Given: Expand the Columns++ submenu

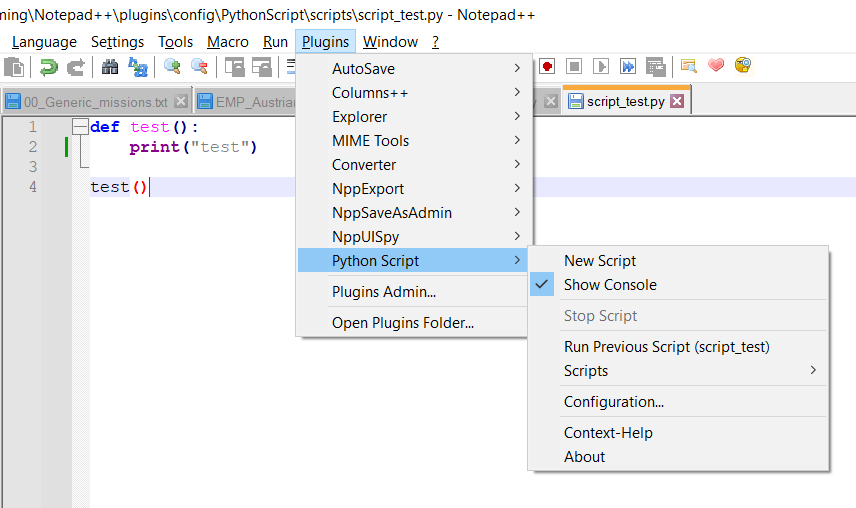Looking at the screenshot, I should tap(412, 93).
